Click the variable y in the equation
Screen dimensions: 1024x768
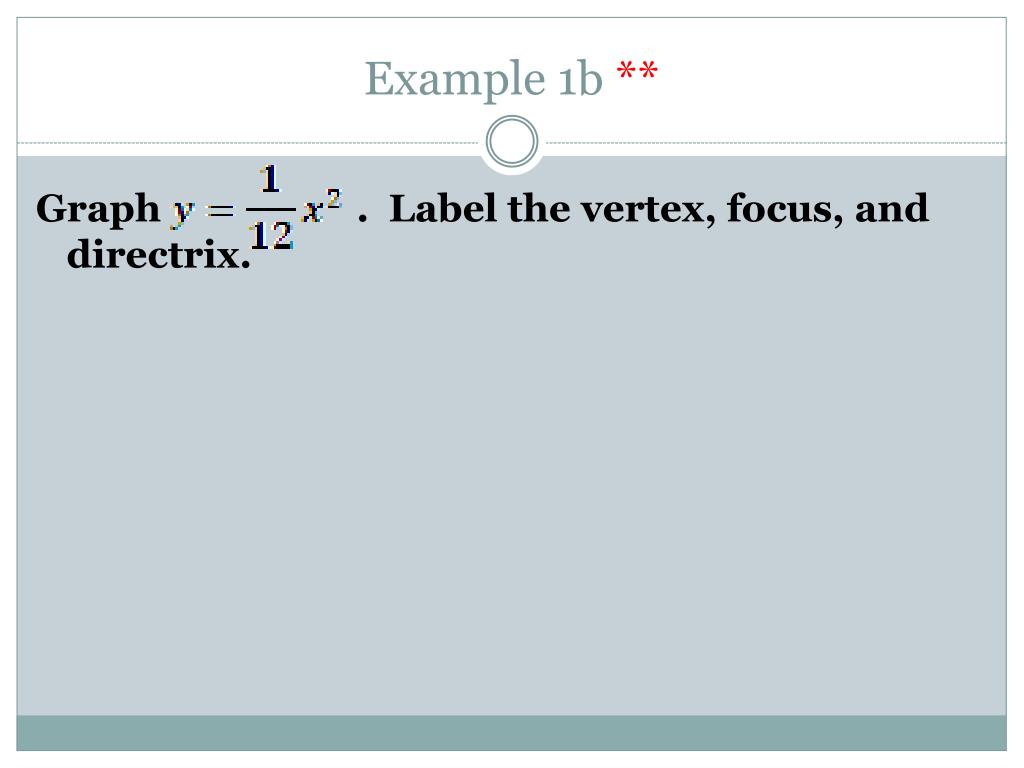[184, 212]
